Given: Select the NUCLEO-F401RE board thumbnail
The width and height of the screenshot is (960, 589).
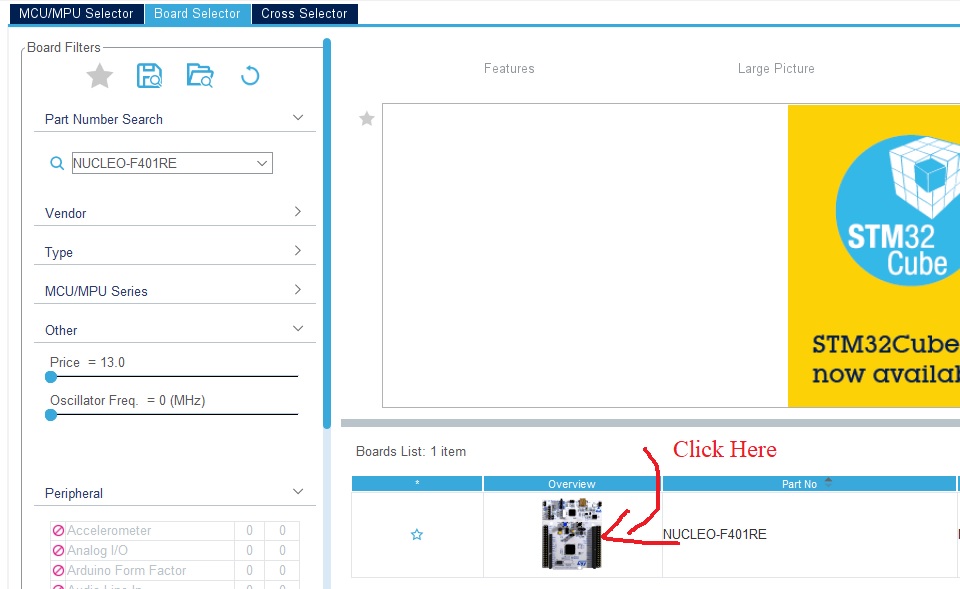Looking at the screenshot, I should pyautogui.click(x=572, y=535).
